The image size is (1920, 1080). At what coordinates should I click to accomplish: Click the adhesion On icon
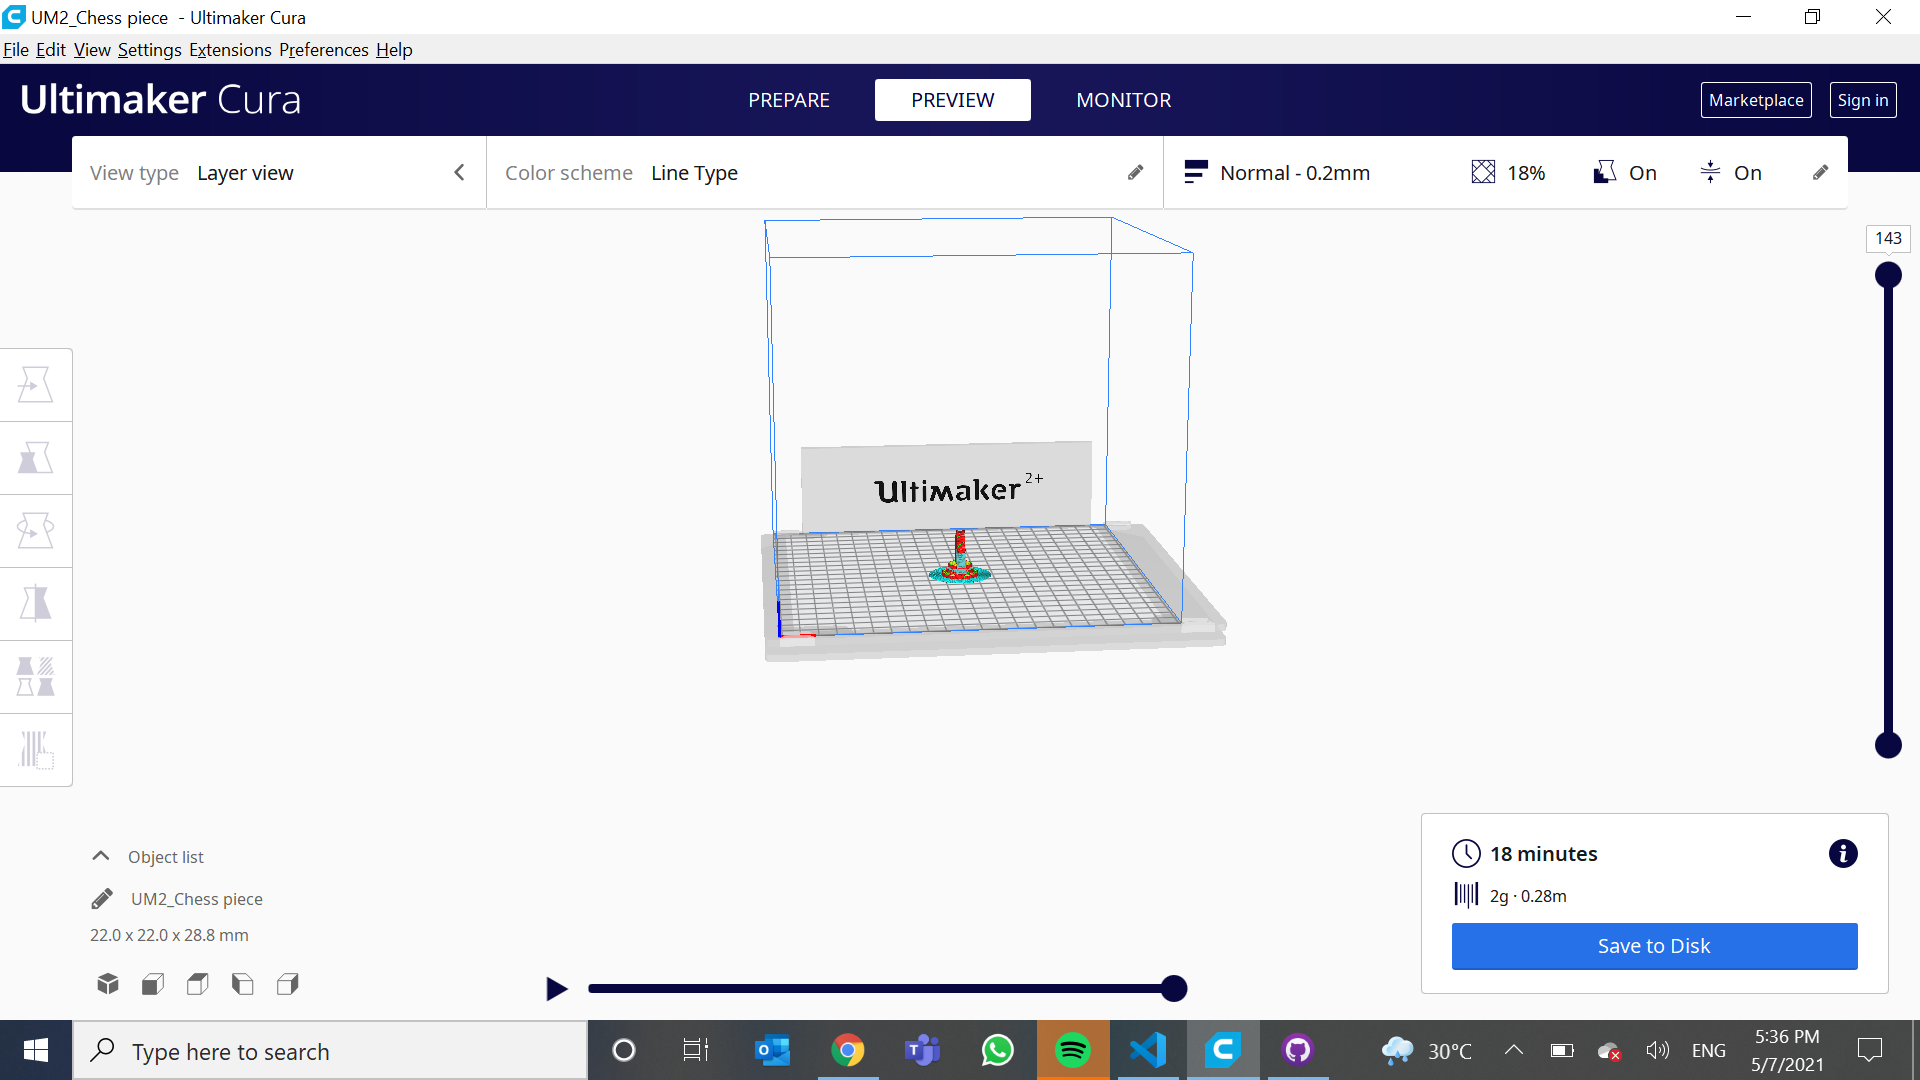click(x=1710, y=173)
